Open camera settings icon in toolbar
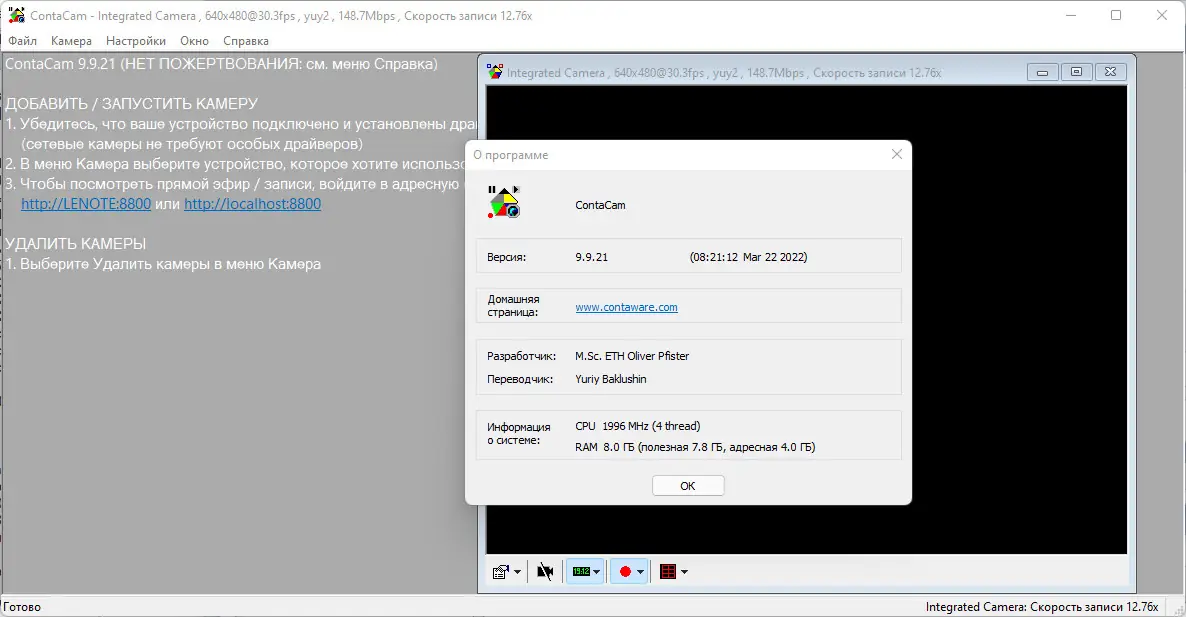This screenshot has width=1186, height=617. point(500,572)
